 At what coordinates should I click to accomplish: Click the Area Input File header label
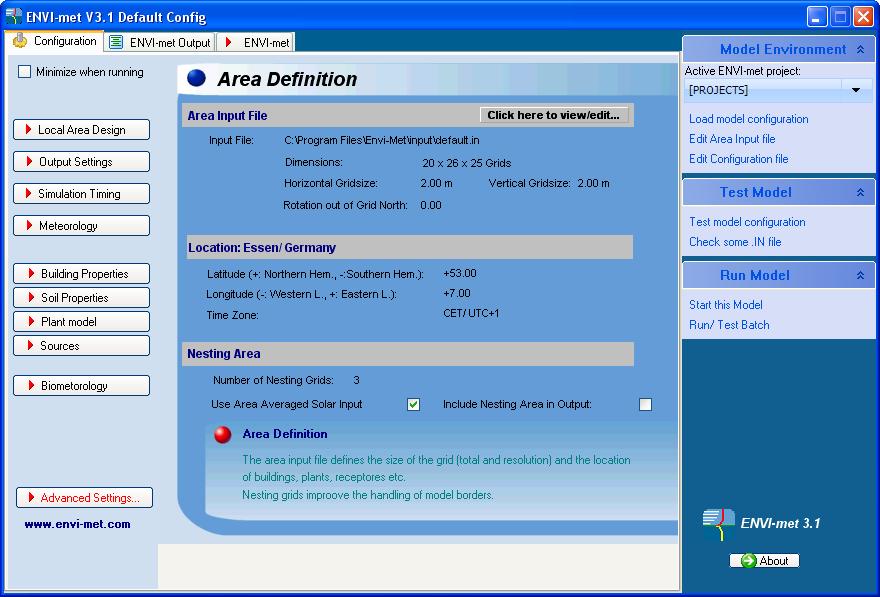pos(227,116)
